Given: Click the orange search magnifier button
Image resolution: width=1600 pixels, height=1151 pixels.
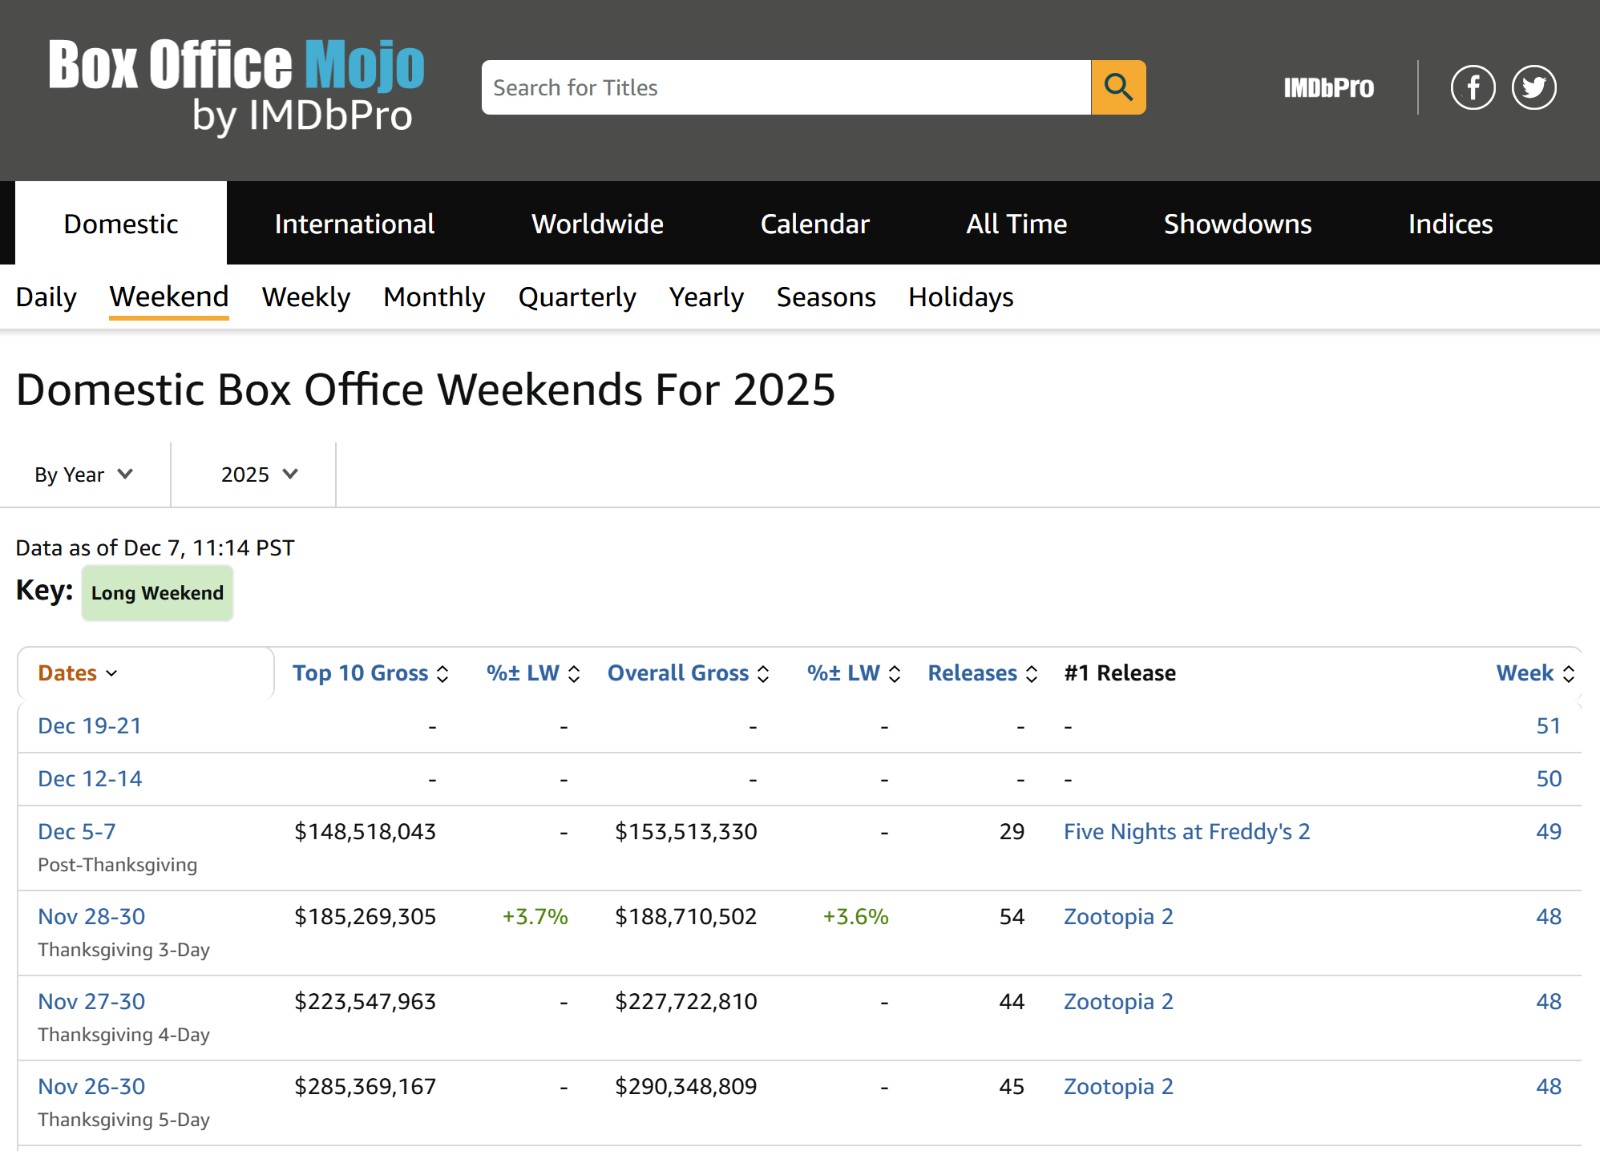Looking at the screenshot, I should [1118, 88].
